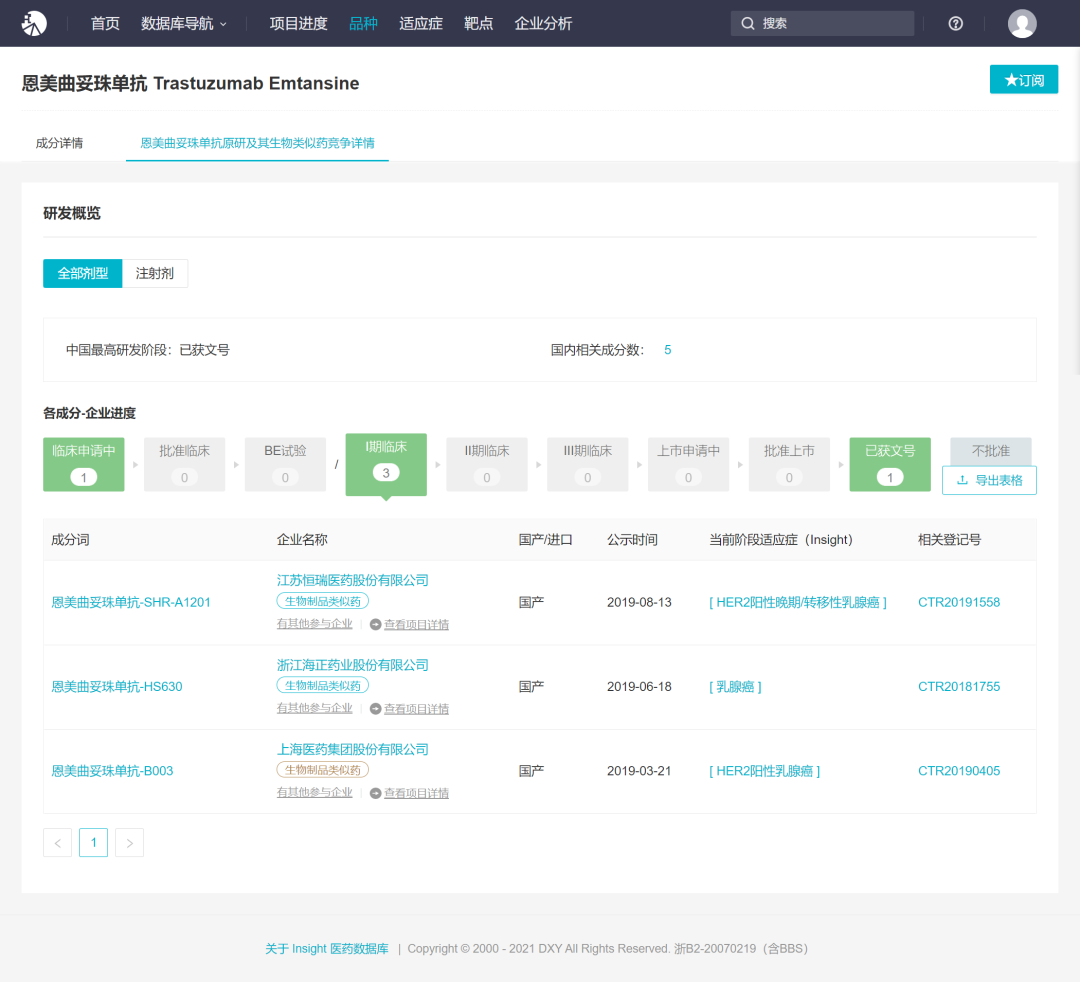Select II期临床 stage box
This screenshot has height=982, width=1080.
point(487,464)
